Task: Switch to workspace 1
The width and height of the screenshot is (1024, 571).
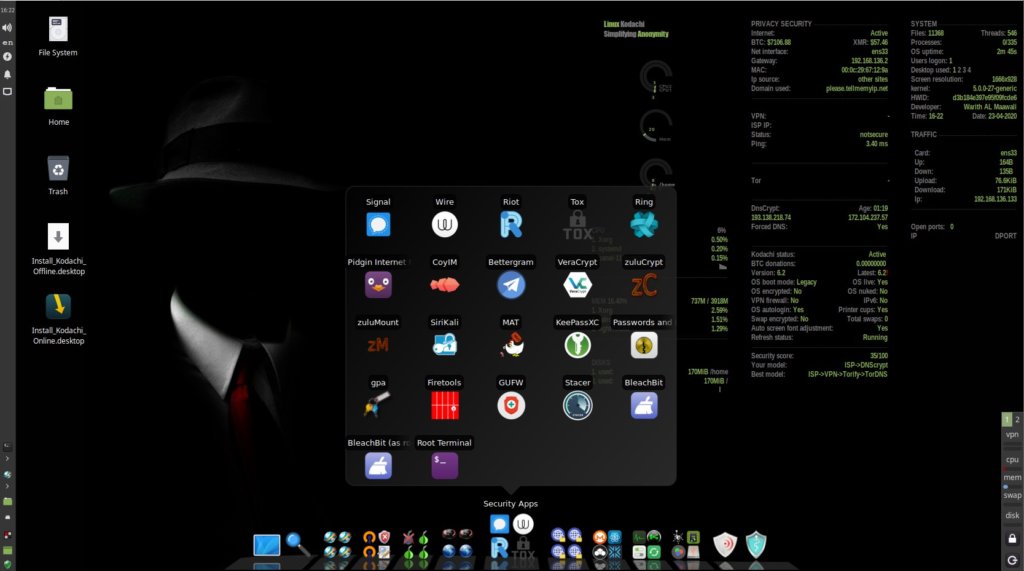Action: (1007, 419)
